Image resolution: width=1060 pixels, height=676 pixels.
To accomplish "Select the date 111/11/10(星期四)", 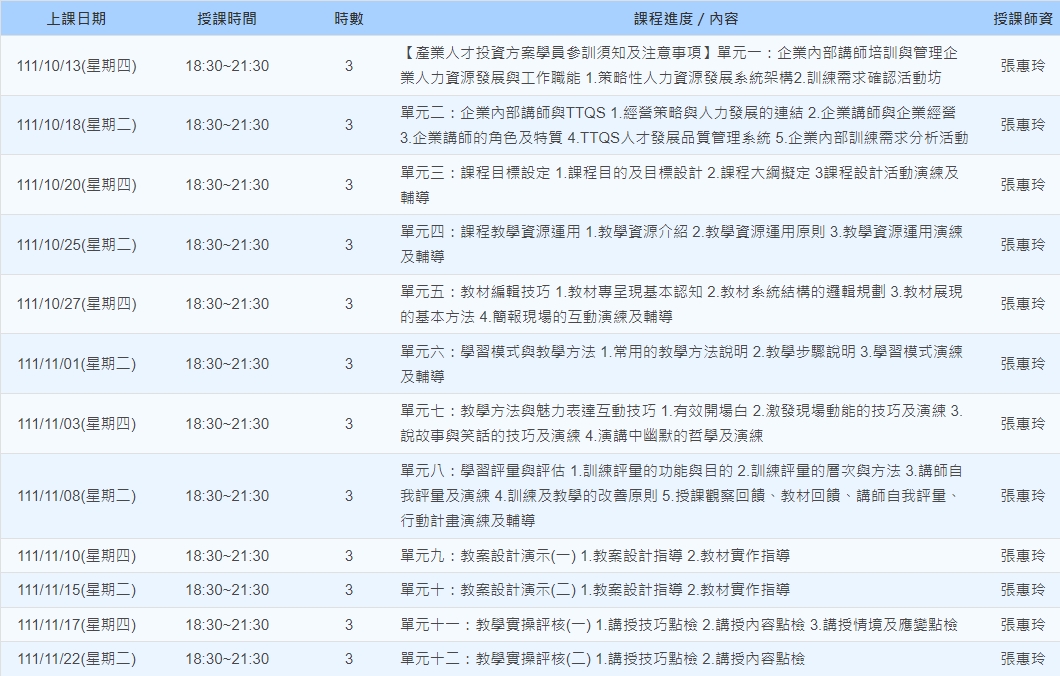I will (77, 556).
